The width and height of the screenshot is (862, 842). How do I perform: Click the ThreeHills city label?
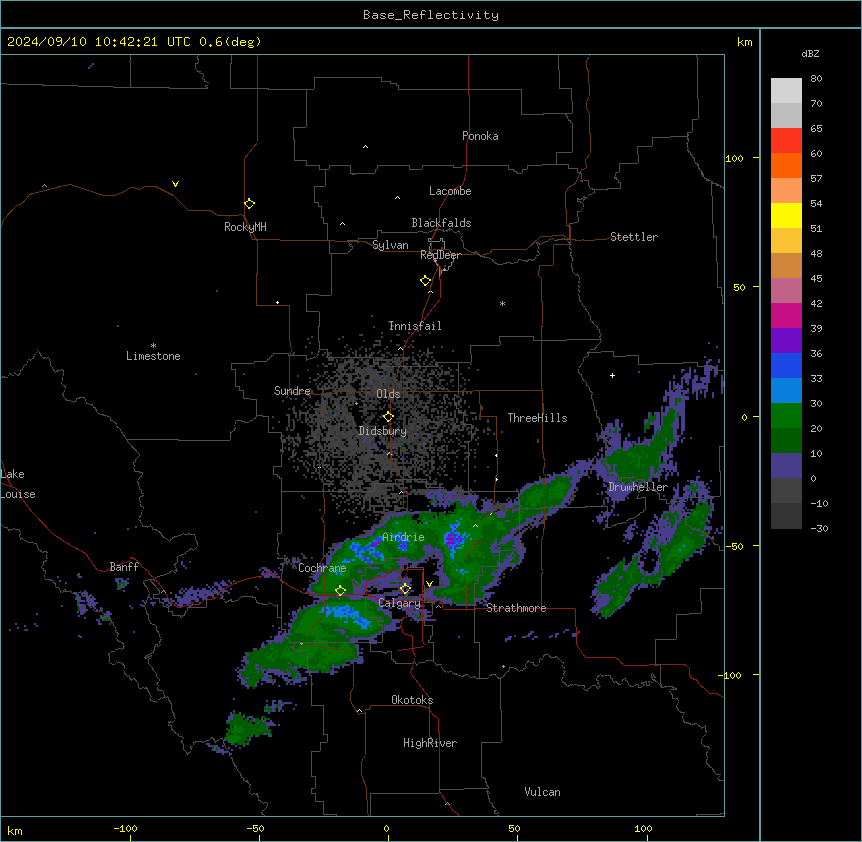pyautogui.click(x=537, y=418)
